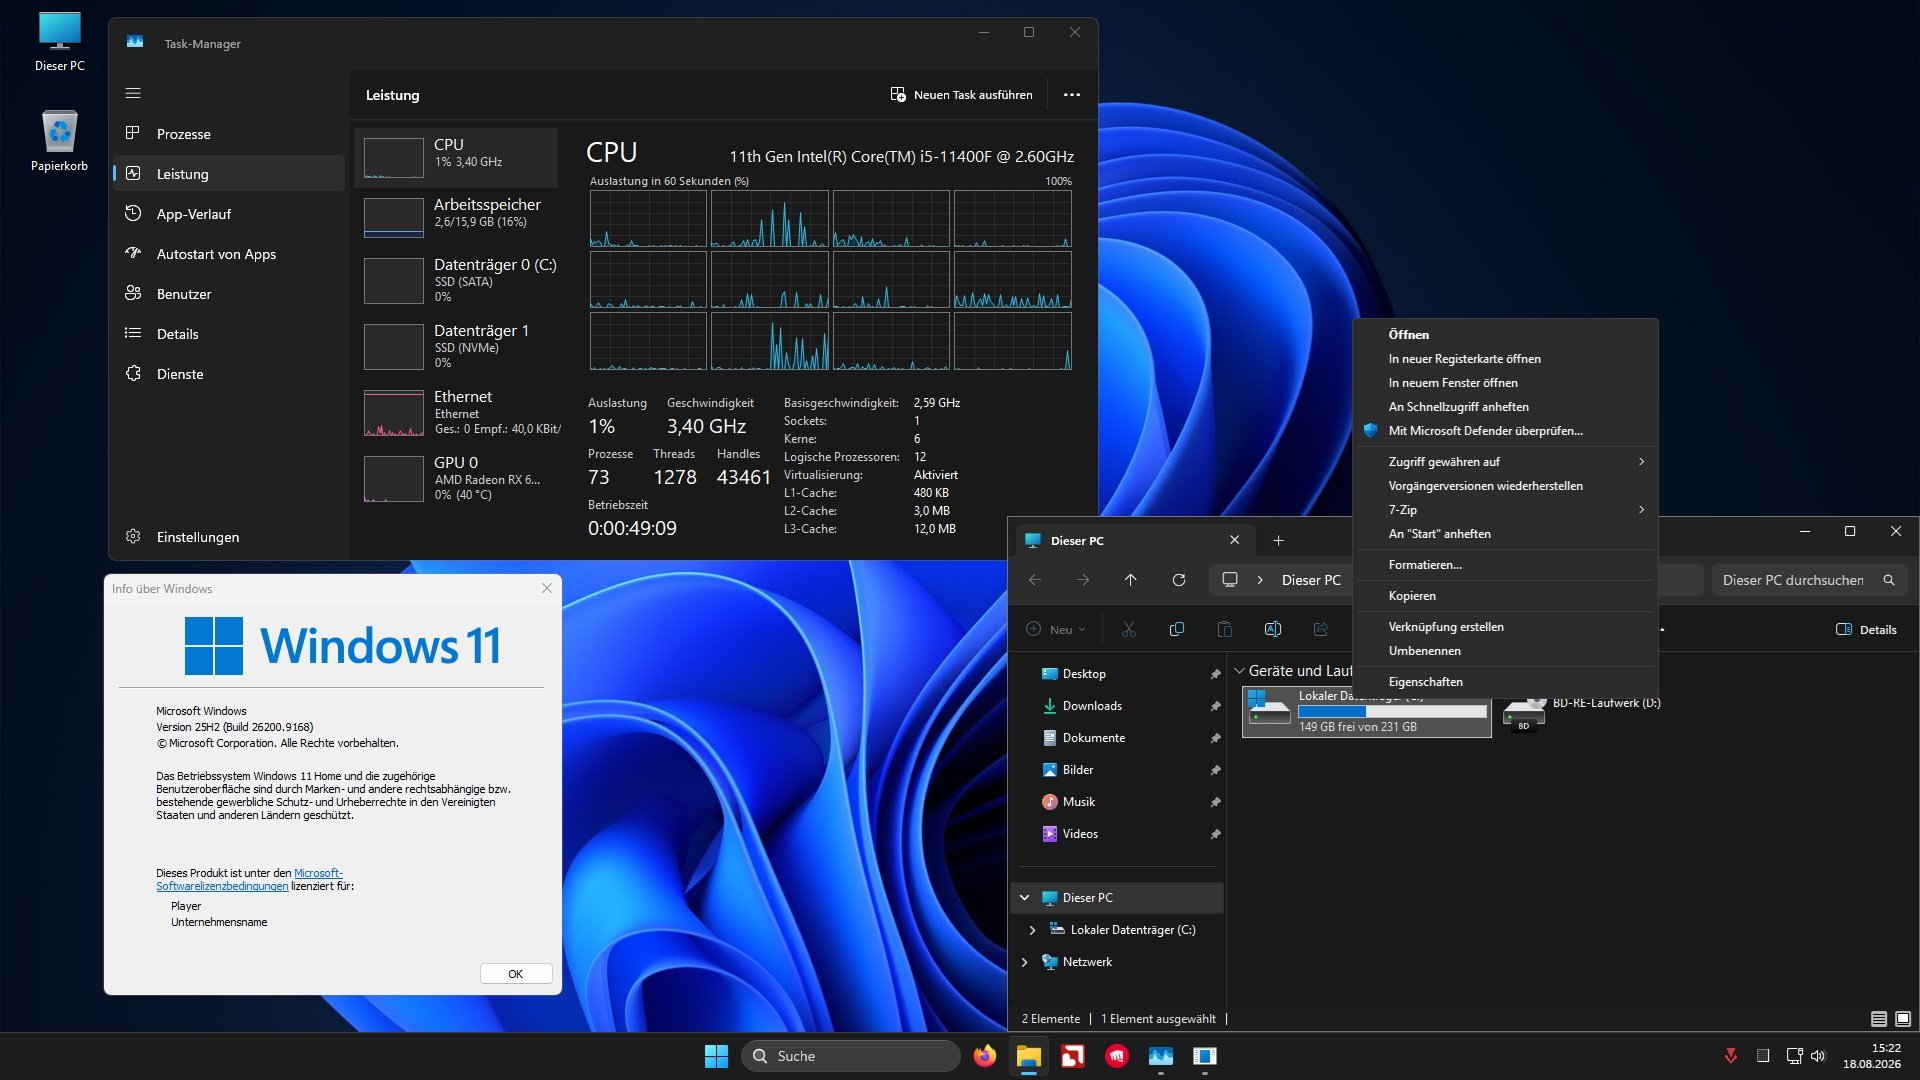This screenshot has height=1080, width=1920.
Task: Expand the address bar chevron before Dieser PC
Action: point(1260,580)
